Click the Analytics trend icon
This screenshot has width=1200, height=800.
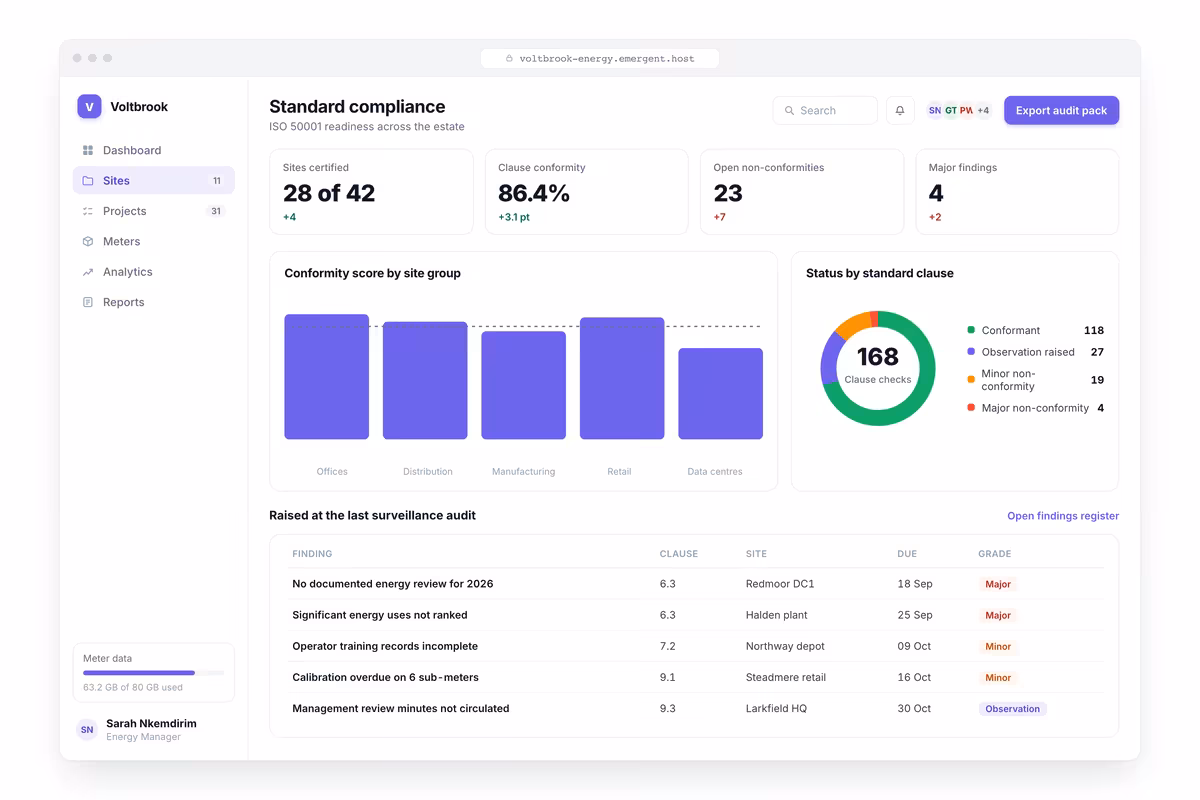click(x=88, y=272)
